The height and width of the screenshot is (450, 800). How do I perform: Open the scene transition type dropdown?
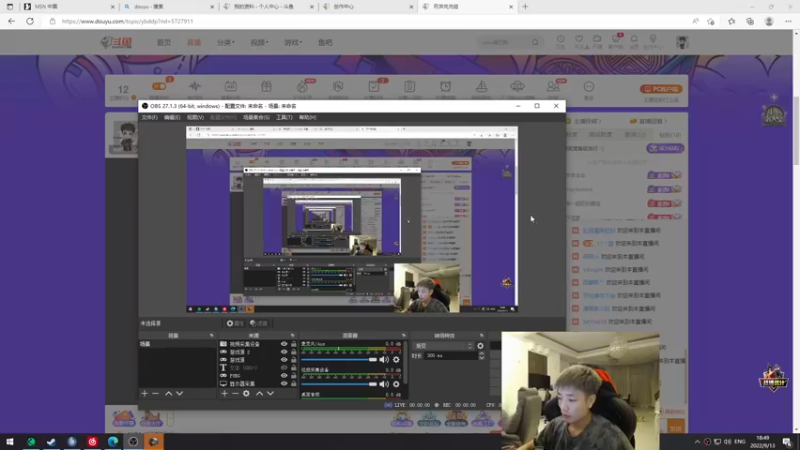[x=443, y=346]
